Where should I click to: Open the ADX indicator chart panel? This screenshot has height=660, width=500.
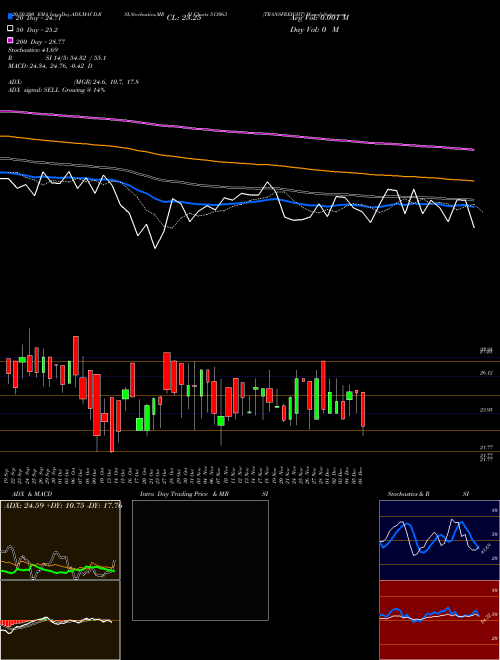60,540
